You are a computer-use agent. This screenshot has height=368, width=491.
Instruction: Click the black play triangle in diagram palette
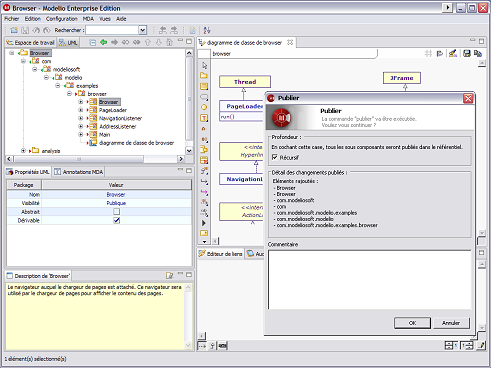(204, 223)
